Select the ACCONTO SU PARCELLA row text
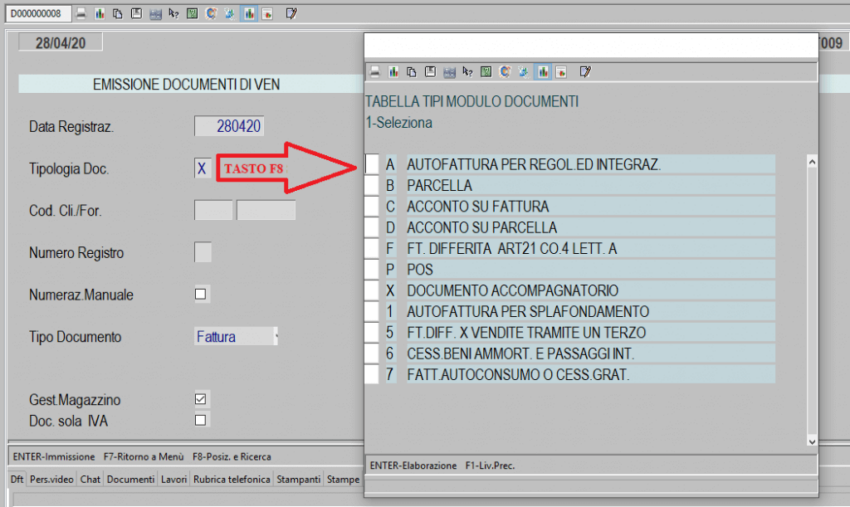The width and height of the screenshot is (850, 507). coord(482,228)
